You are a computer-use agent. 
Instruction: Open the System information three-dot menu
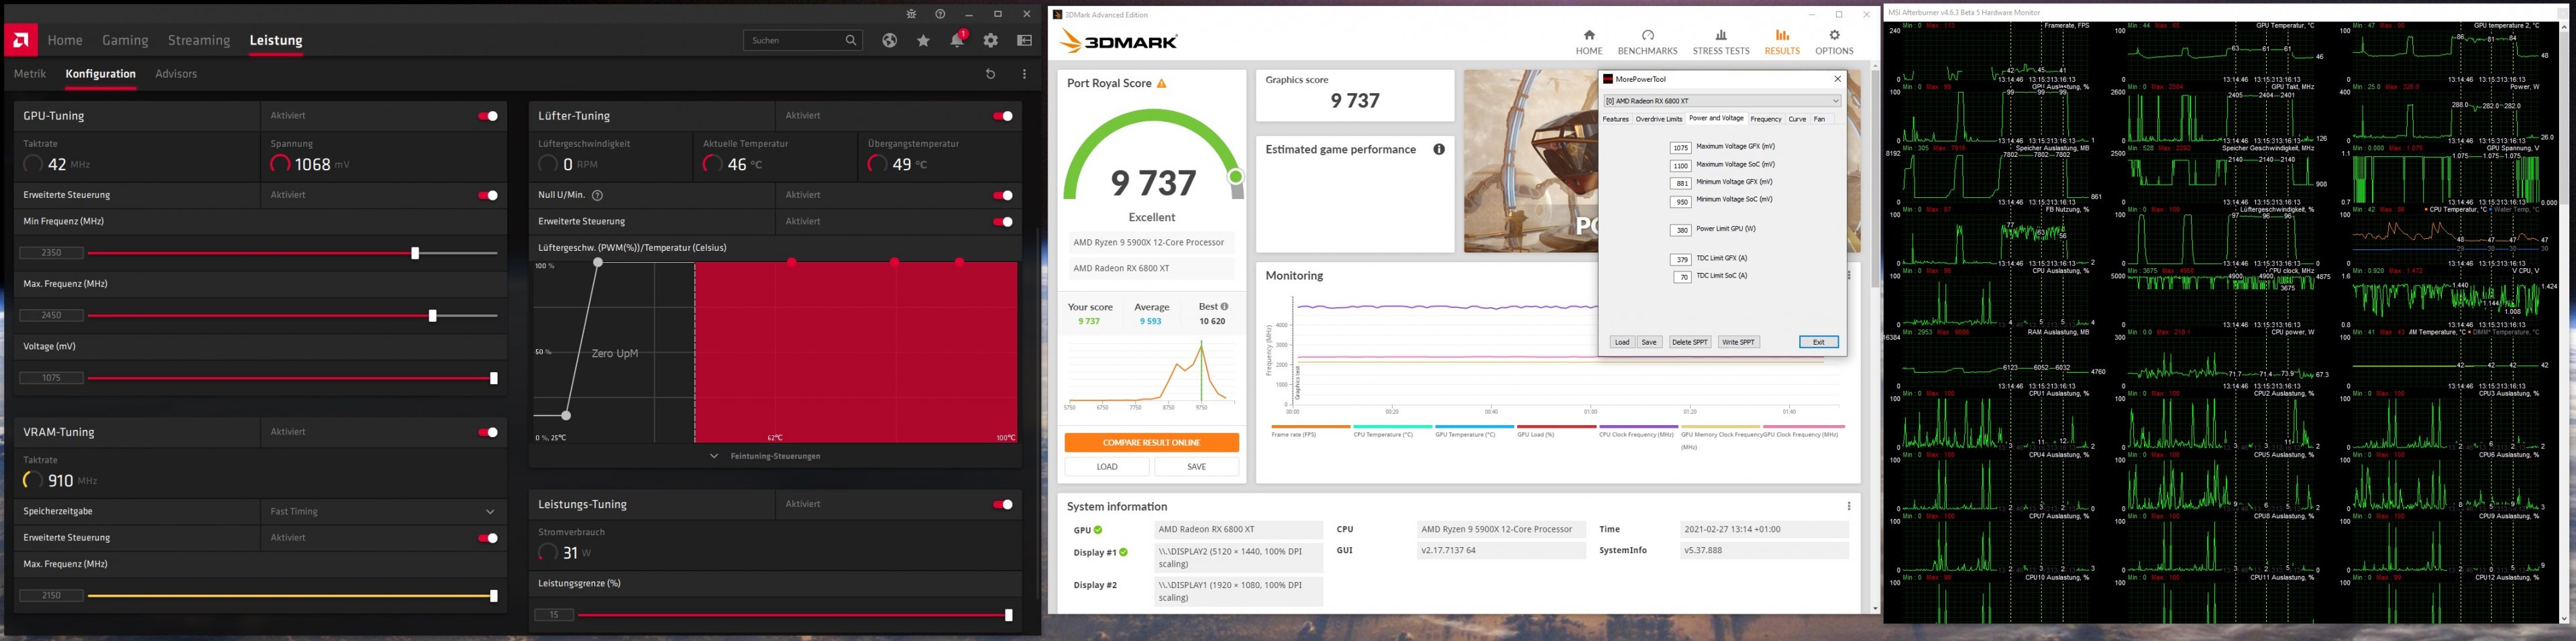tap(1849, 506)
